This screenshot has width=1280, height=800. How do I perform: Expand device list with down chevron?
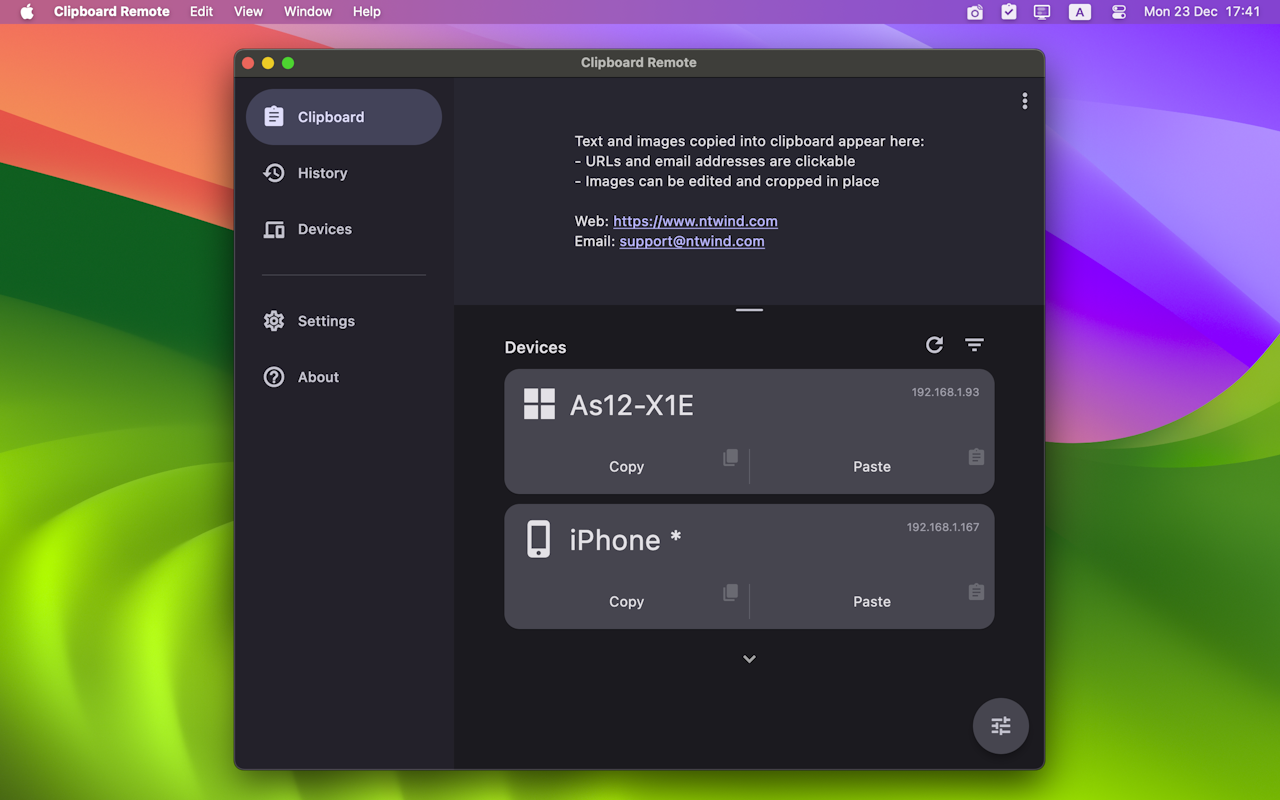[749, 659]
